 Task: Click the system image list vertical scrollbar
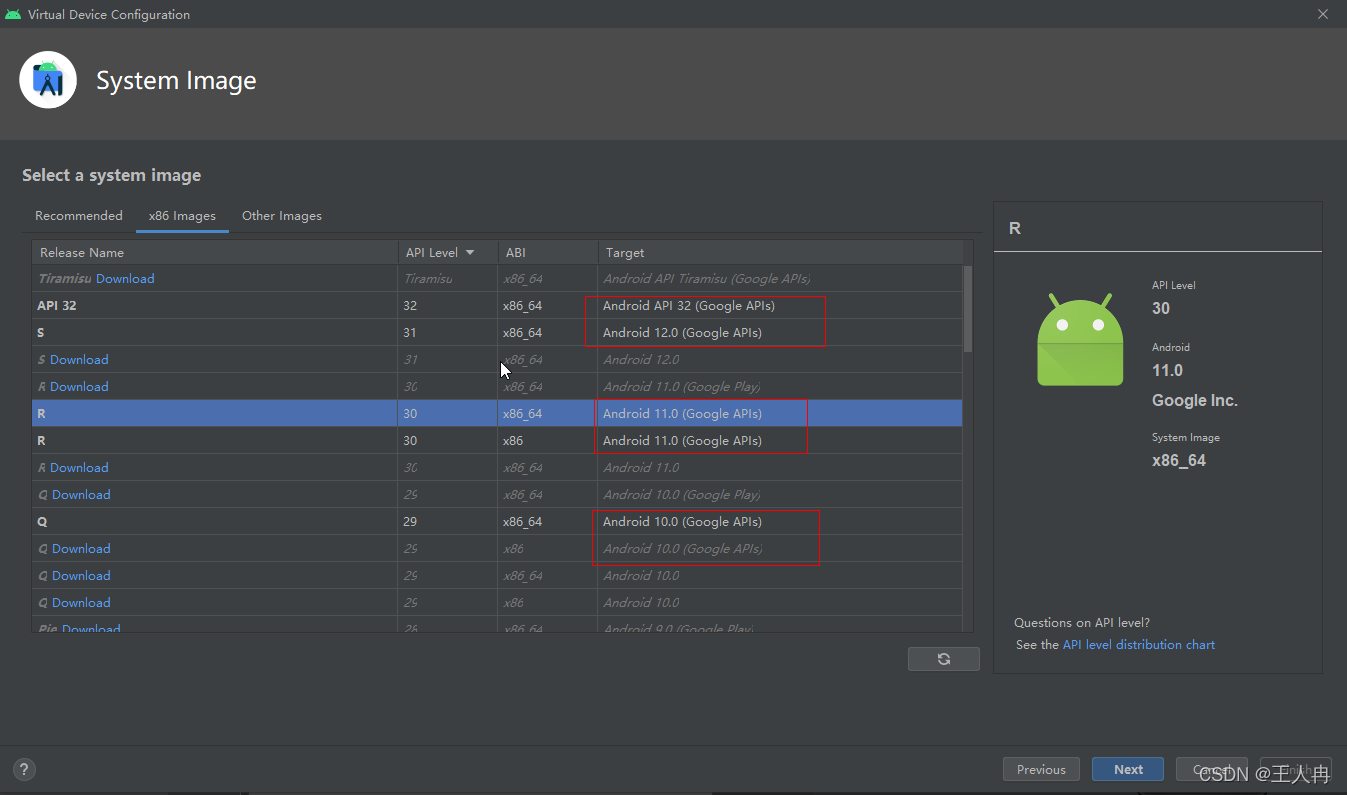(968, 308)
